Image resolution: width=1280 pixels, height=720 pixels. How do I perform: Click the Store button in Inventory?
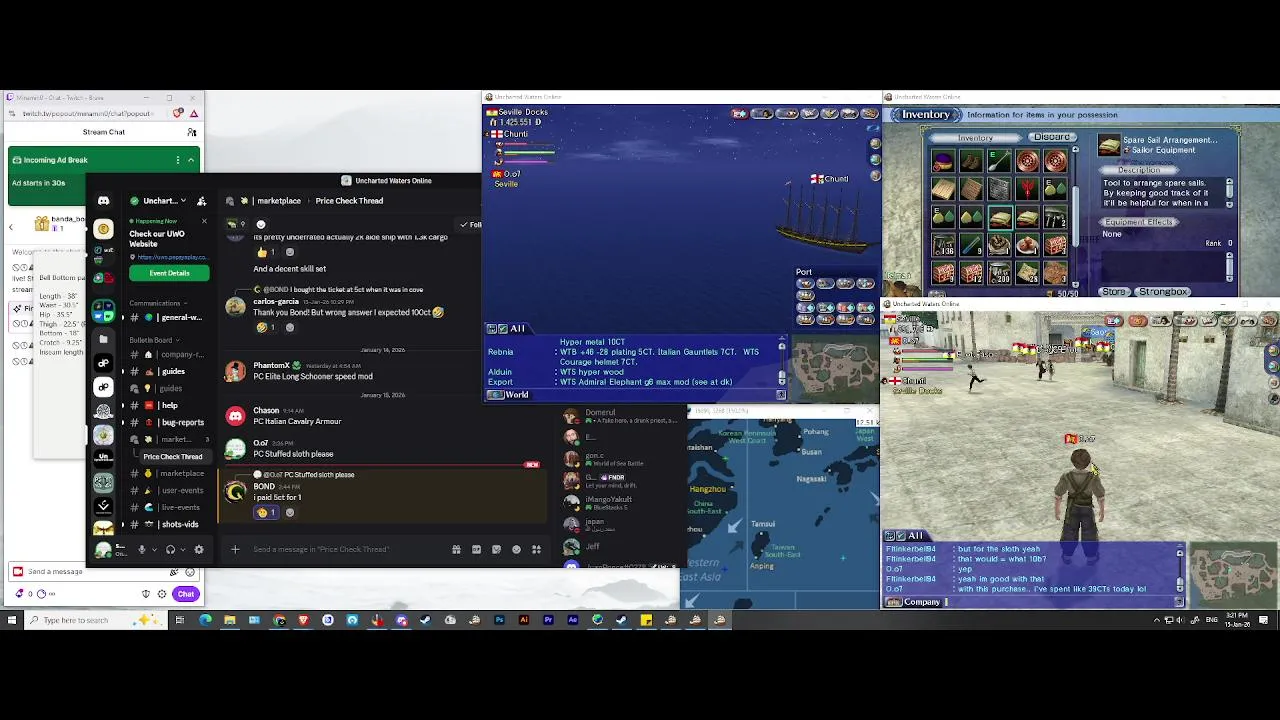[1115, 292]
